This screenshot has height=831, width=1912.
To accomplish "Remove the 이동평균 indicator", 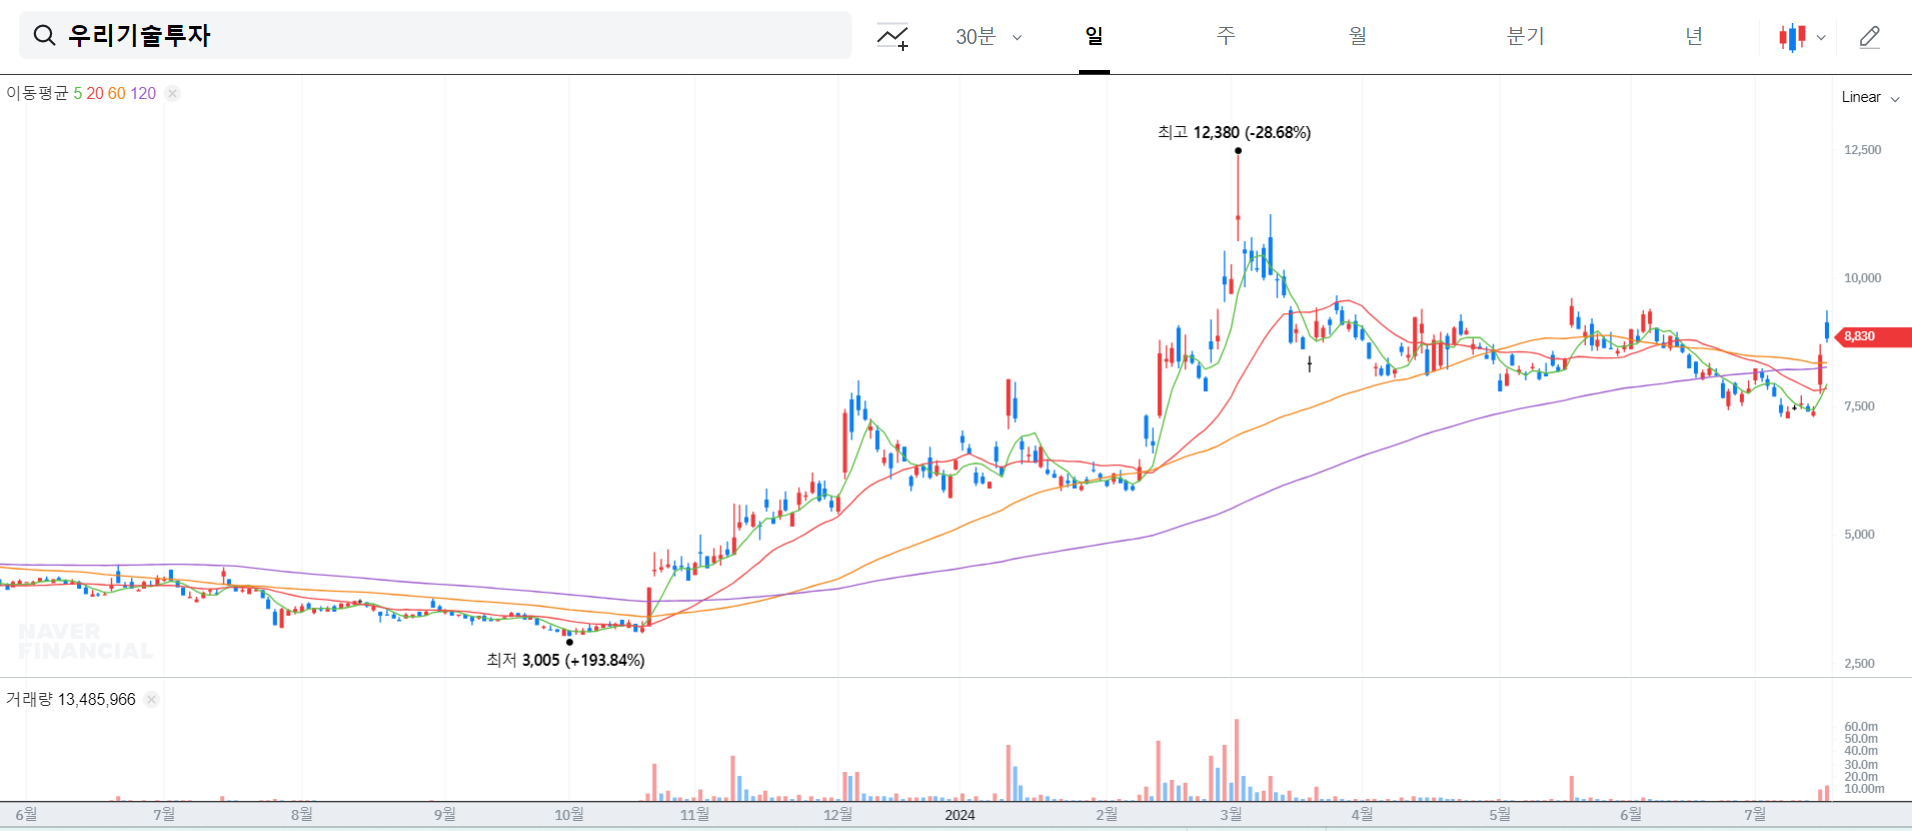I will coord(173,94).
